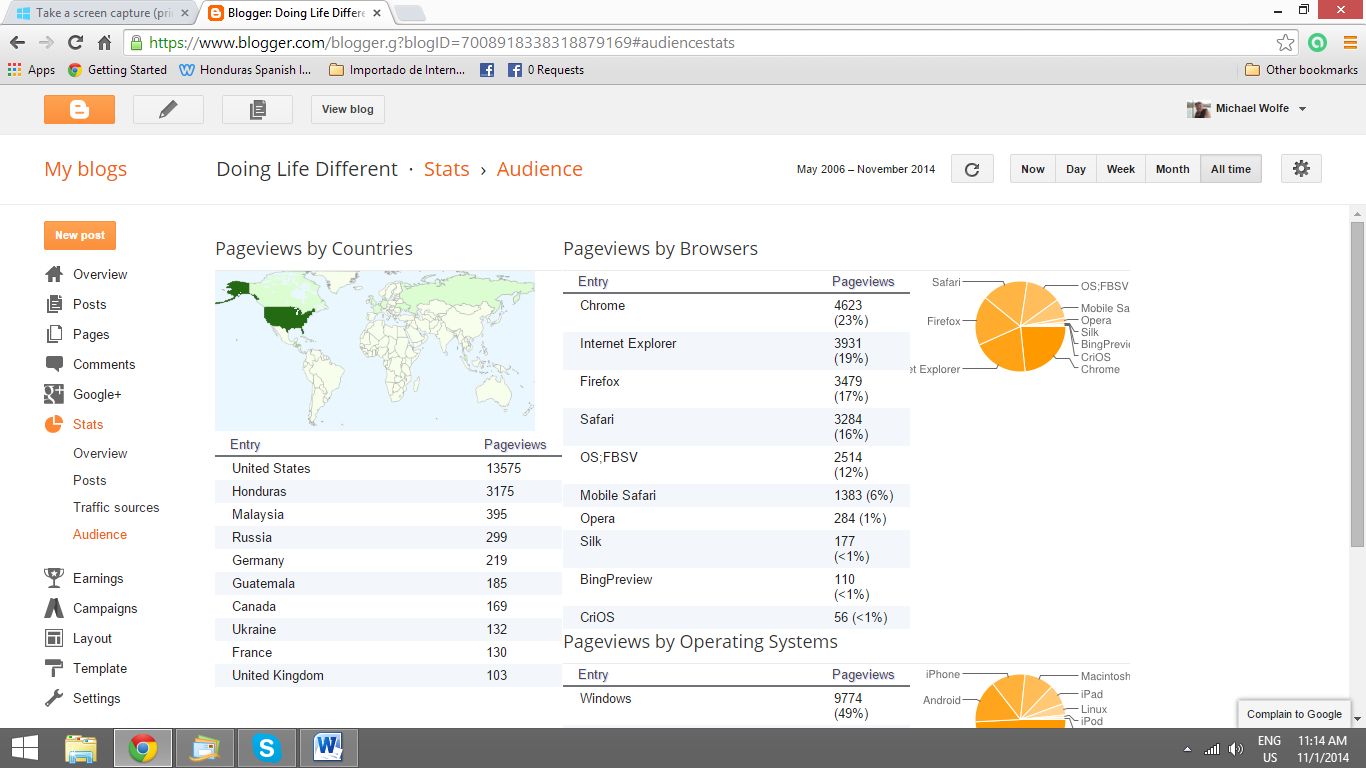Click the orange New post button

click(80, 235)
